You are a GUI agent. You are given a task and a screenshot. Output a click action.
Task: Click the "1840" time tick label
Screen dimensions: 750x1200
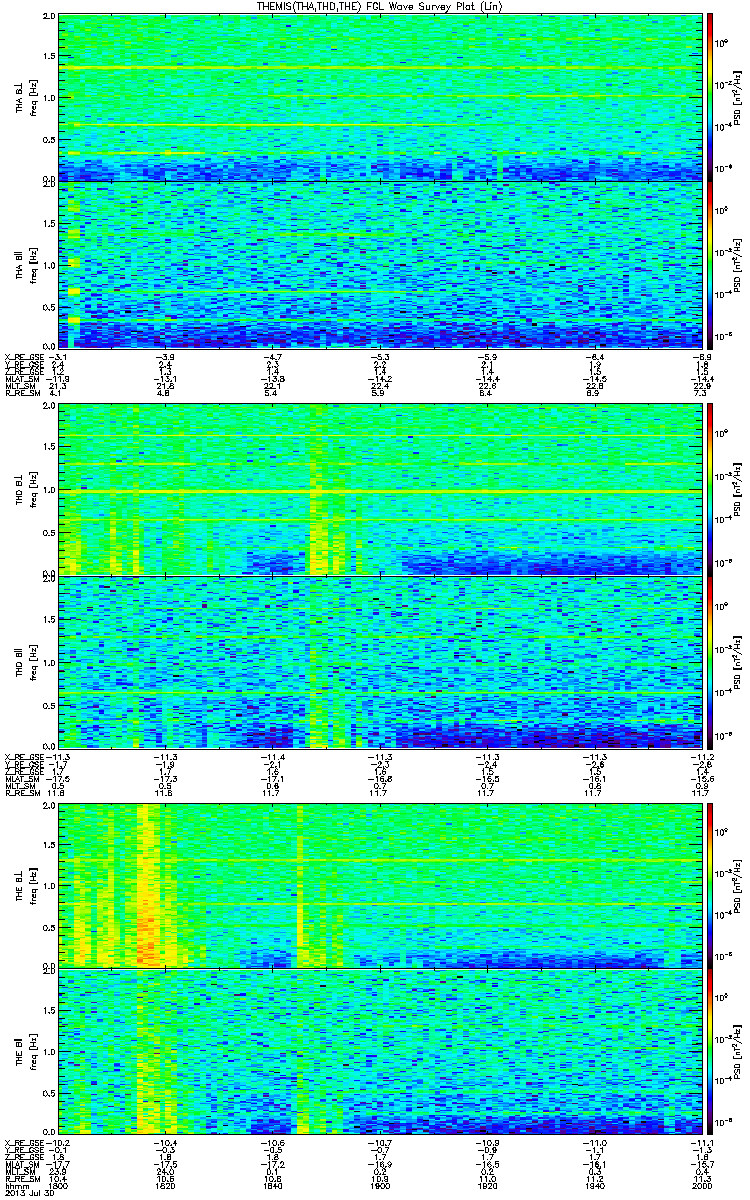click(x=271, y=1186)
